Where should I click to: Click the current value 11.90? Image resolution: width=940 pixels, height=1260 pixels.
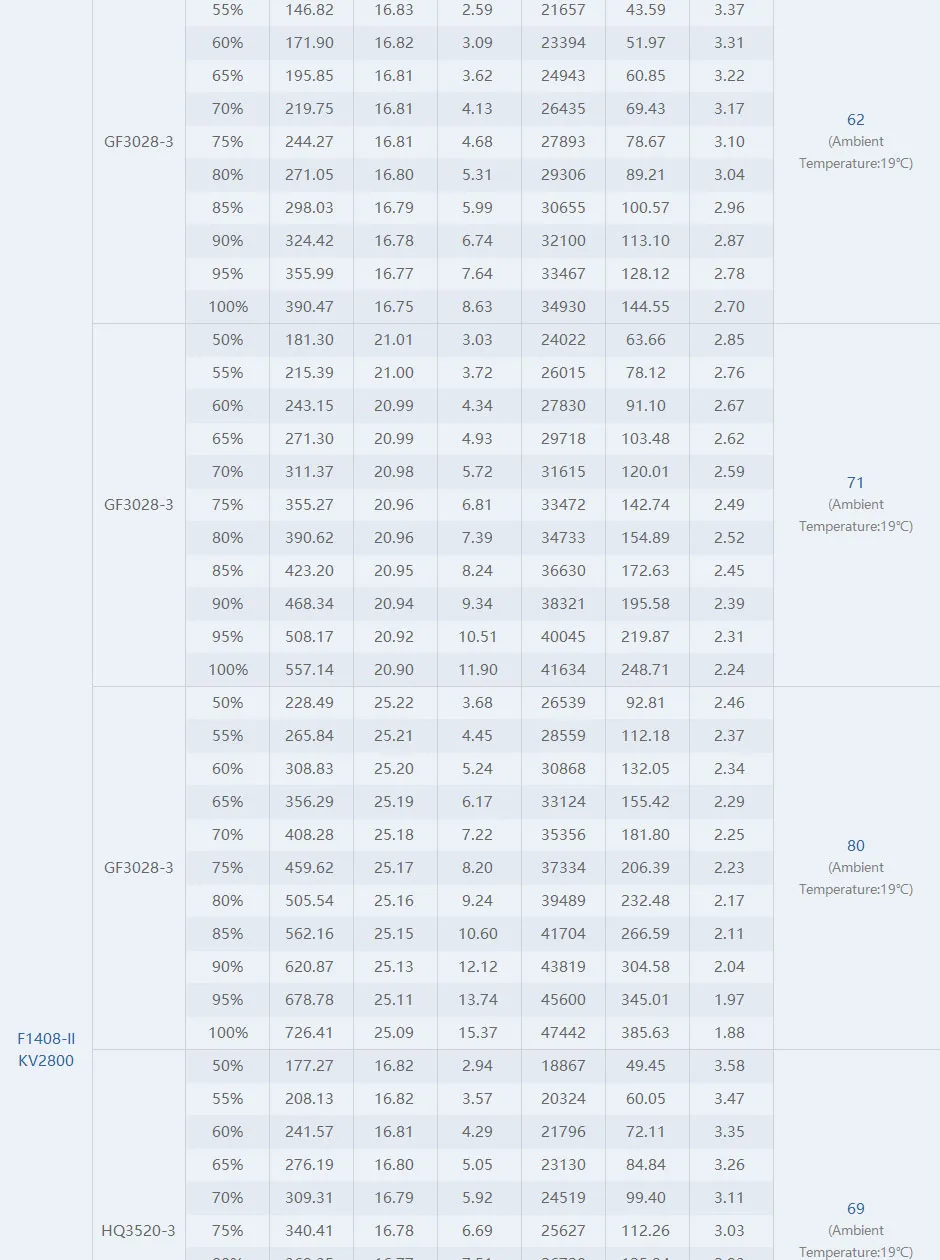[x=478, y=669]
